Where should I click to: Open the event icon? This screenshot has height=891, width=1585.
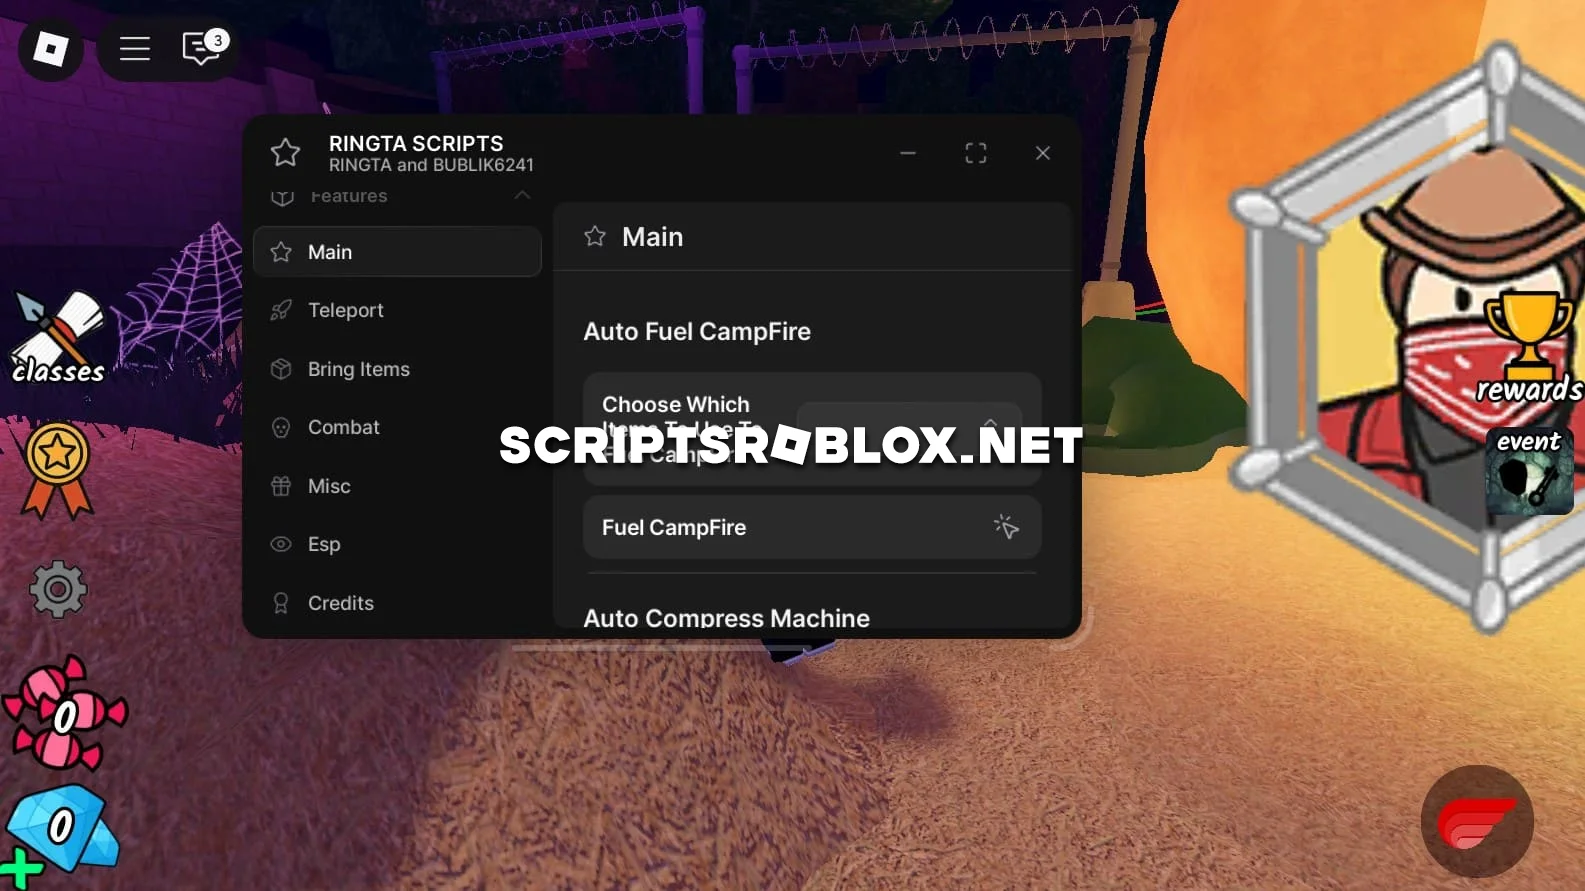[x=1528, y=471]
